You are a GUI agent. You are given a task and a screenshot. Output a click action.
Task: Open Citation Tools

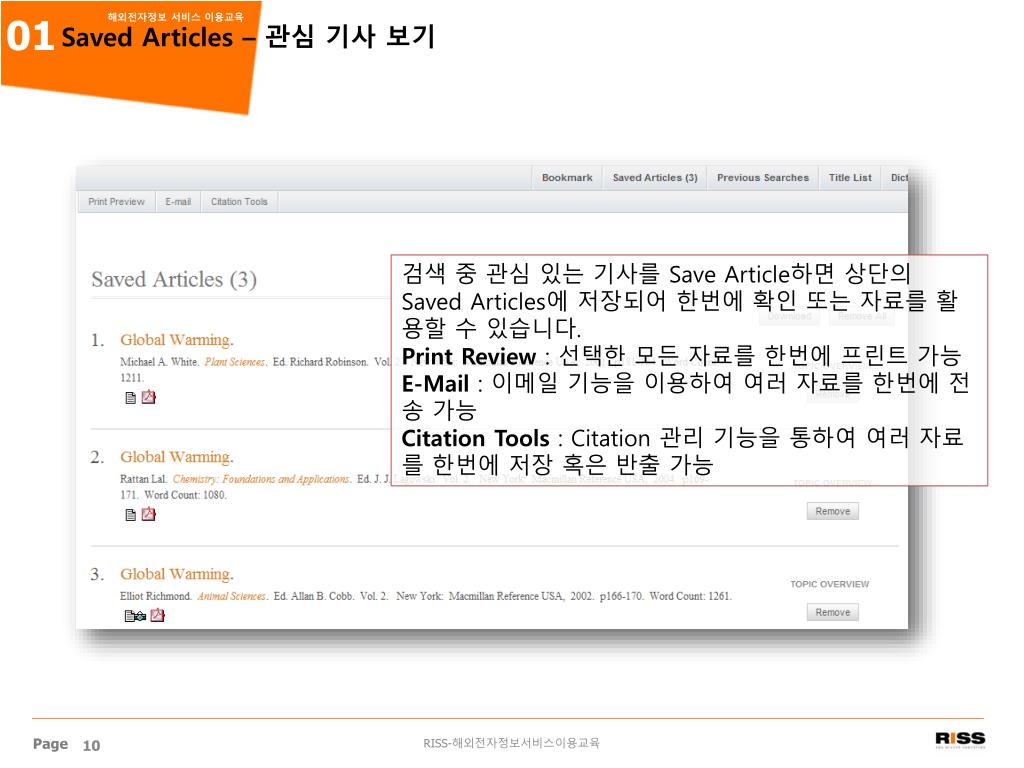click(x=239, y=202)
